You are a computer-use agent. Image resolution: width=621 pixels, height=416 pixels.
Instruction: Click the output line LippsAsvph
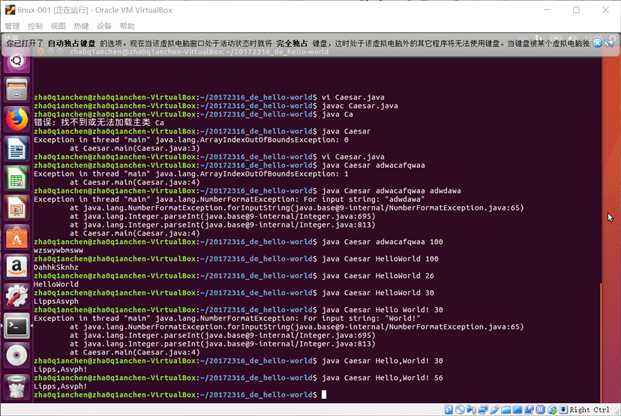pyautogui.click(x=56, y=302)
